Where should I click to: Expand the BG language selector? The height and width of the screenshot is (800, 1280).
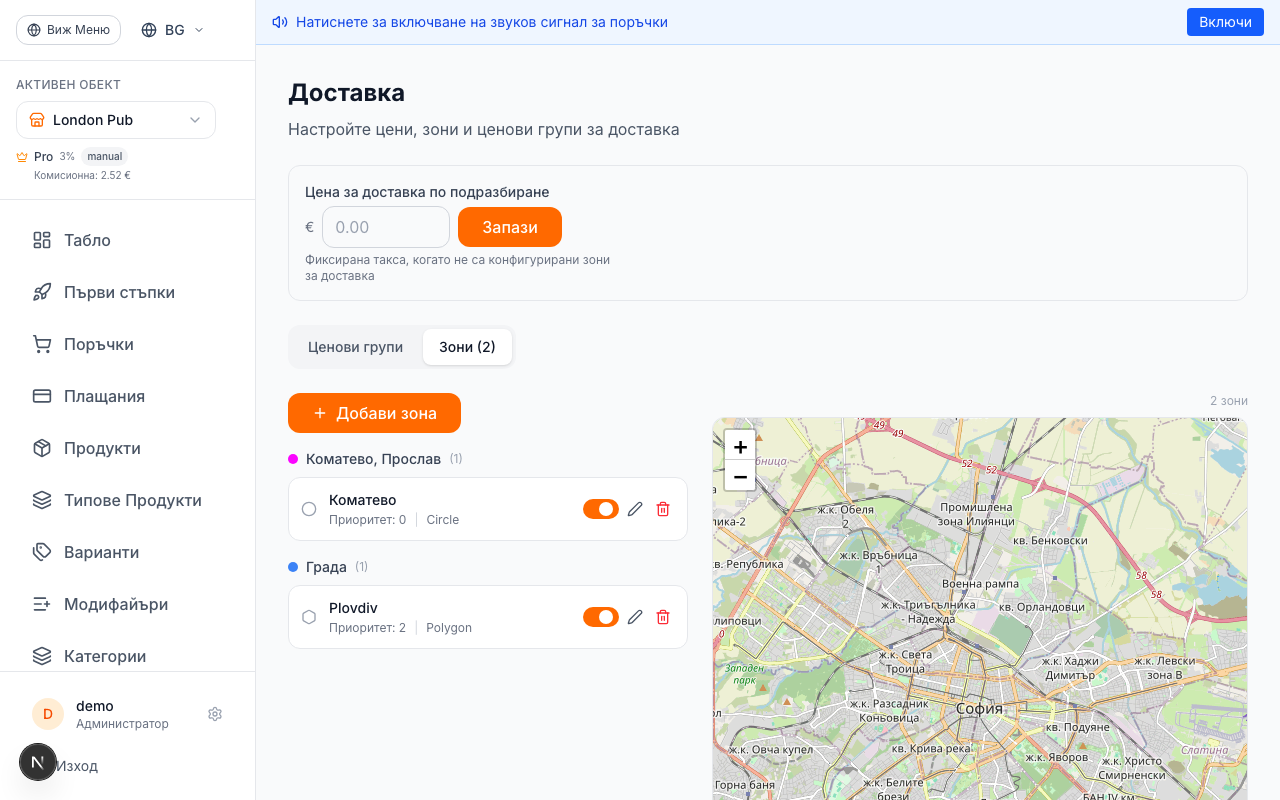pos(171,29)
